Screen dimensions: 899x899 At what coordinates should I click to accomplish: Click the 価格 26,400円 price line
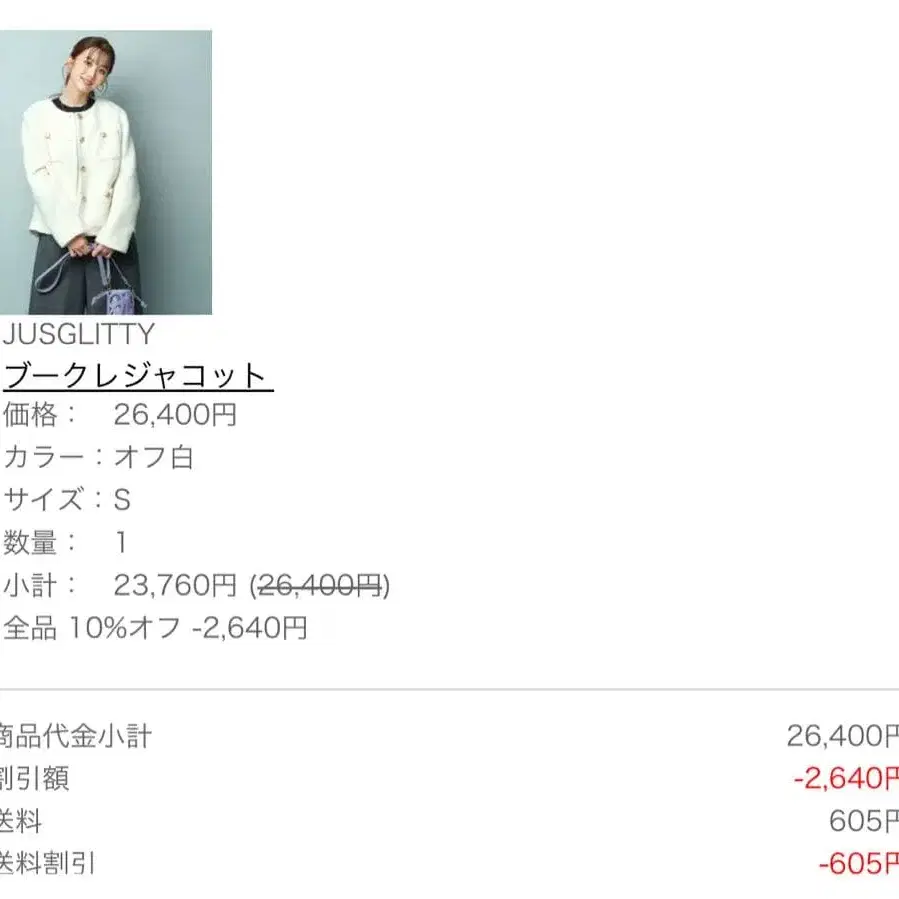[x=119, y=415]
